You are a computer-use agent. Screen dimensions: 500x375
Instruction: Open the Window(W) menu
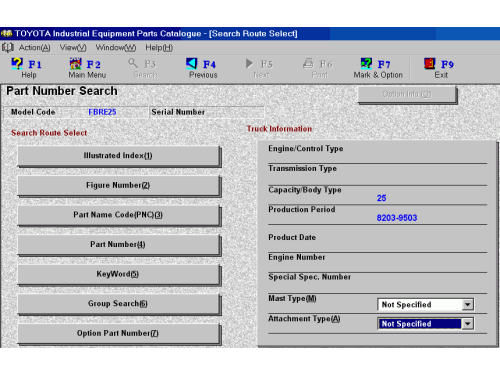[x=116, y=48]
